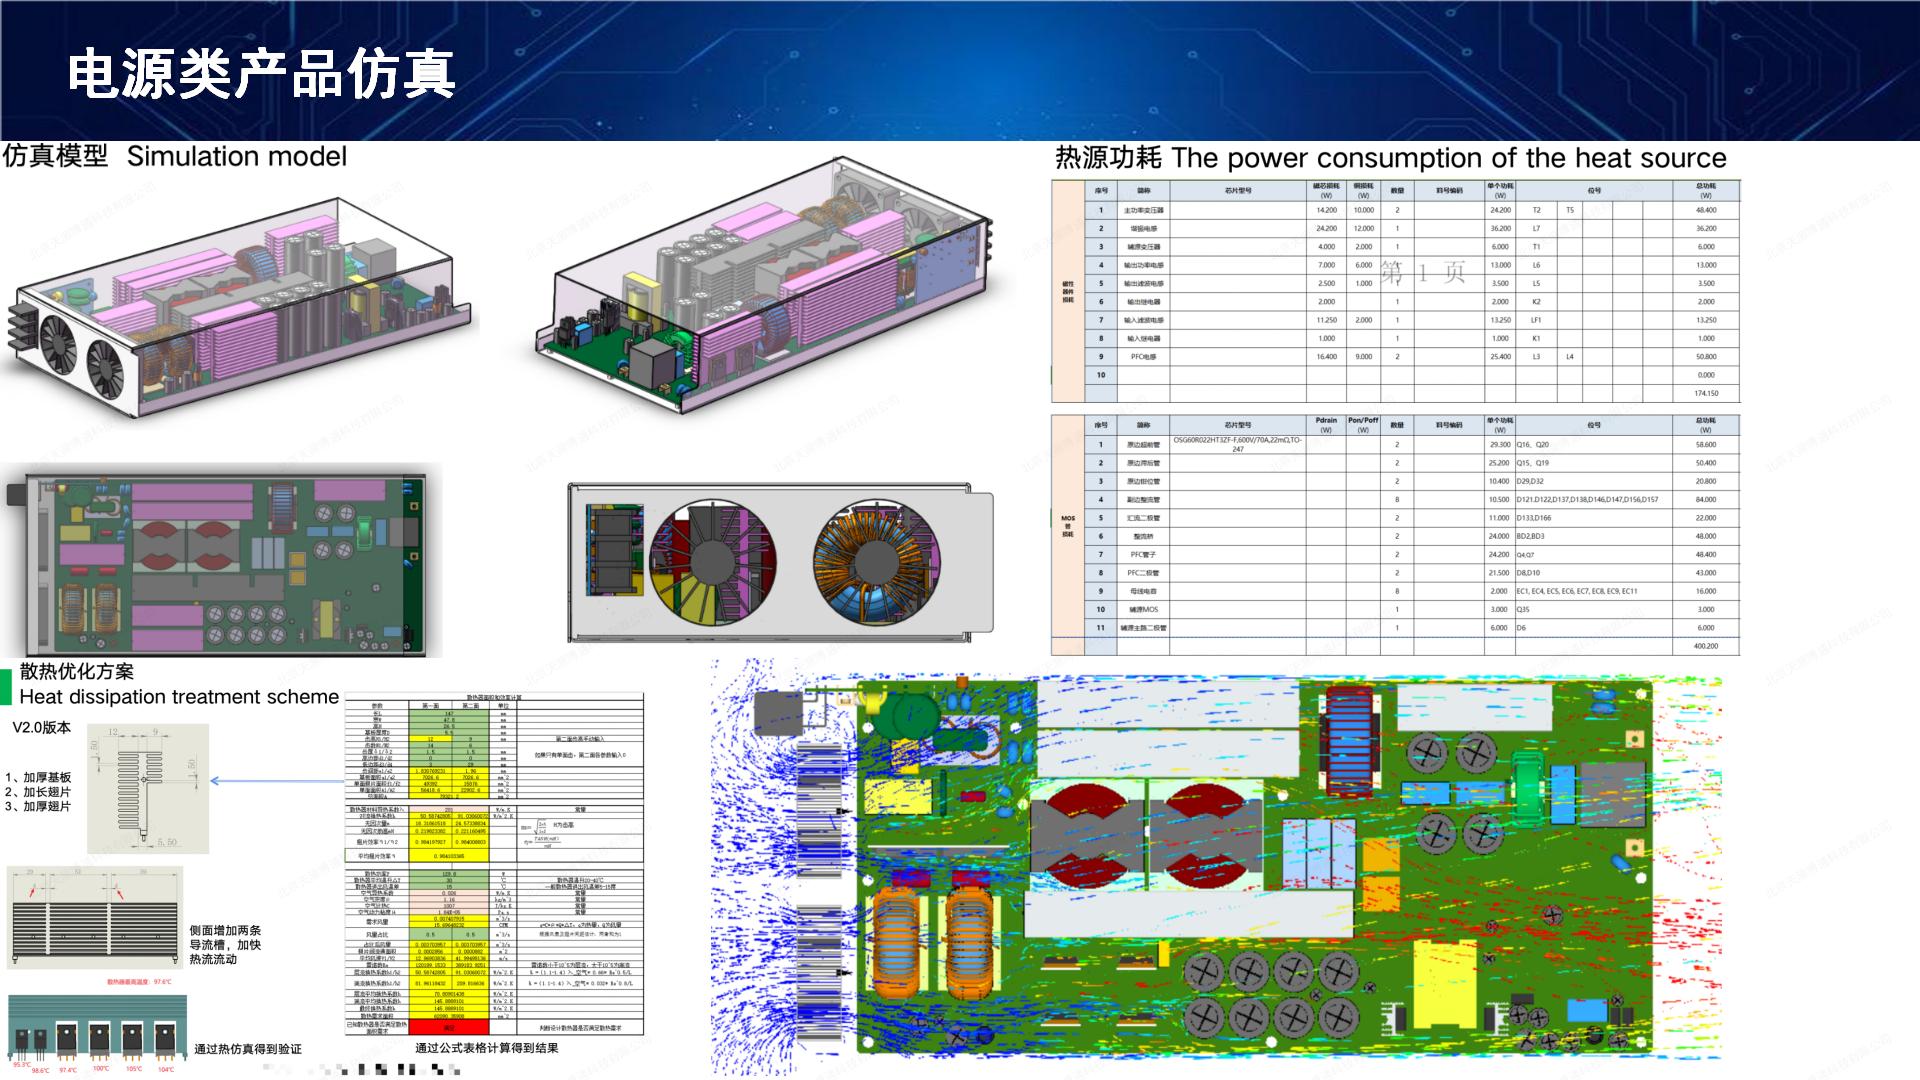Click the right fan opening showing toroid coil
The height and width of the screenshot is (1080, 1920).
click(x=876, y=563)
